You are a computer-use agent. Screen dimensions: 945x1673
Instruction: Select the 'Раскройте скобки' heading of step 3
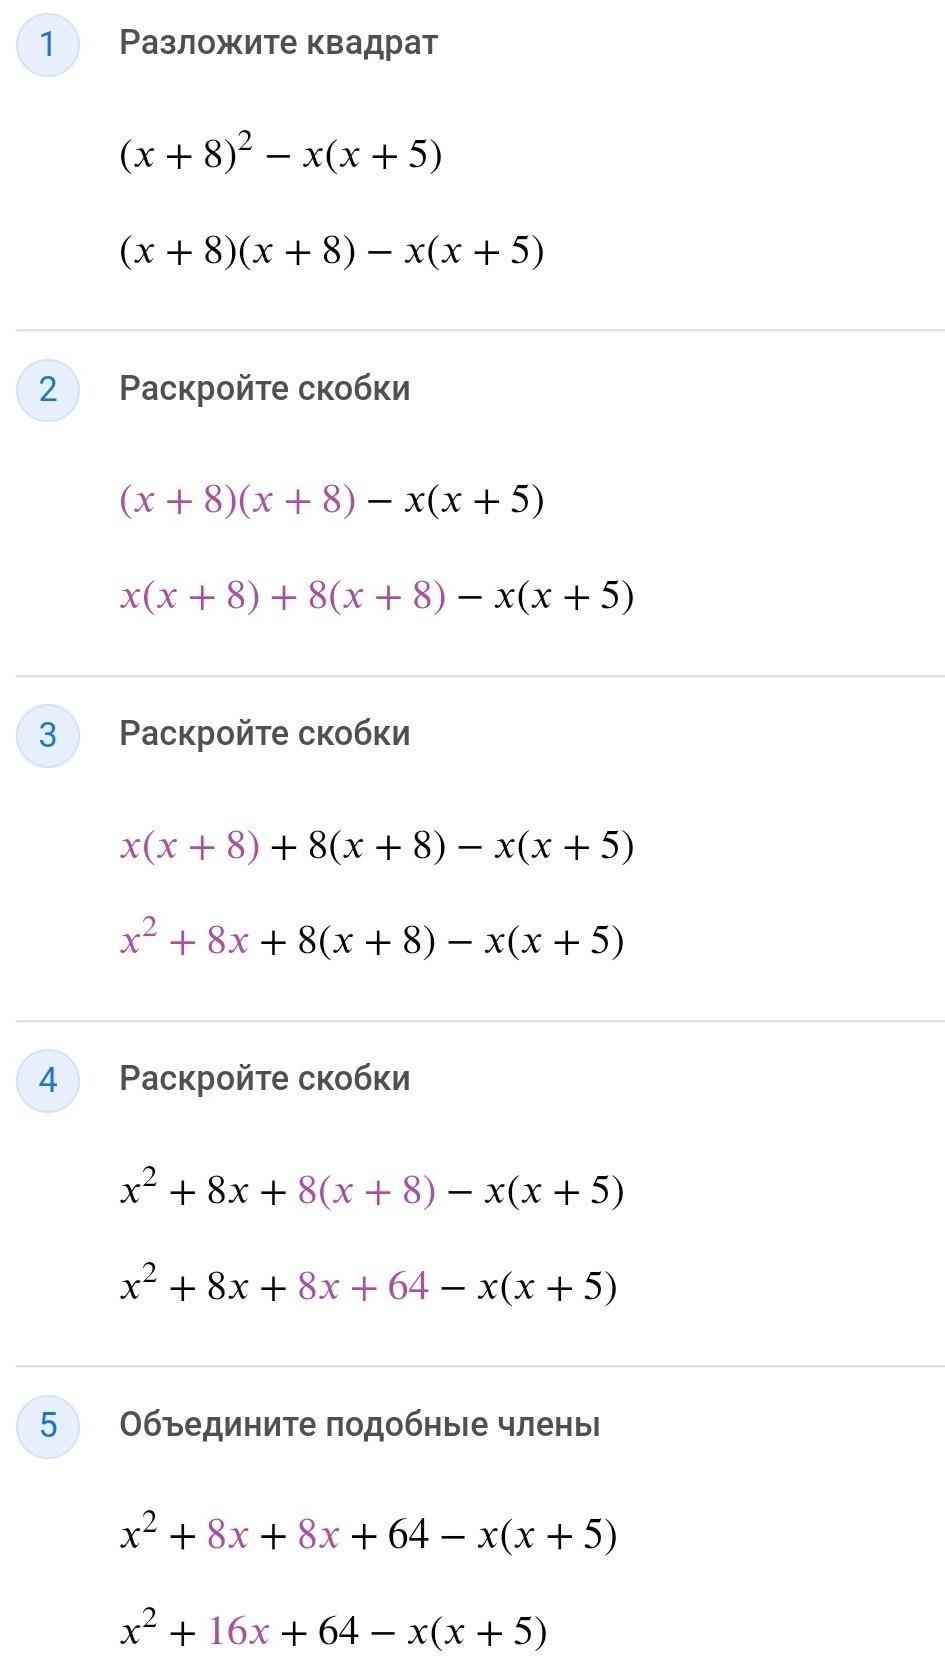[264, 733]
